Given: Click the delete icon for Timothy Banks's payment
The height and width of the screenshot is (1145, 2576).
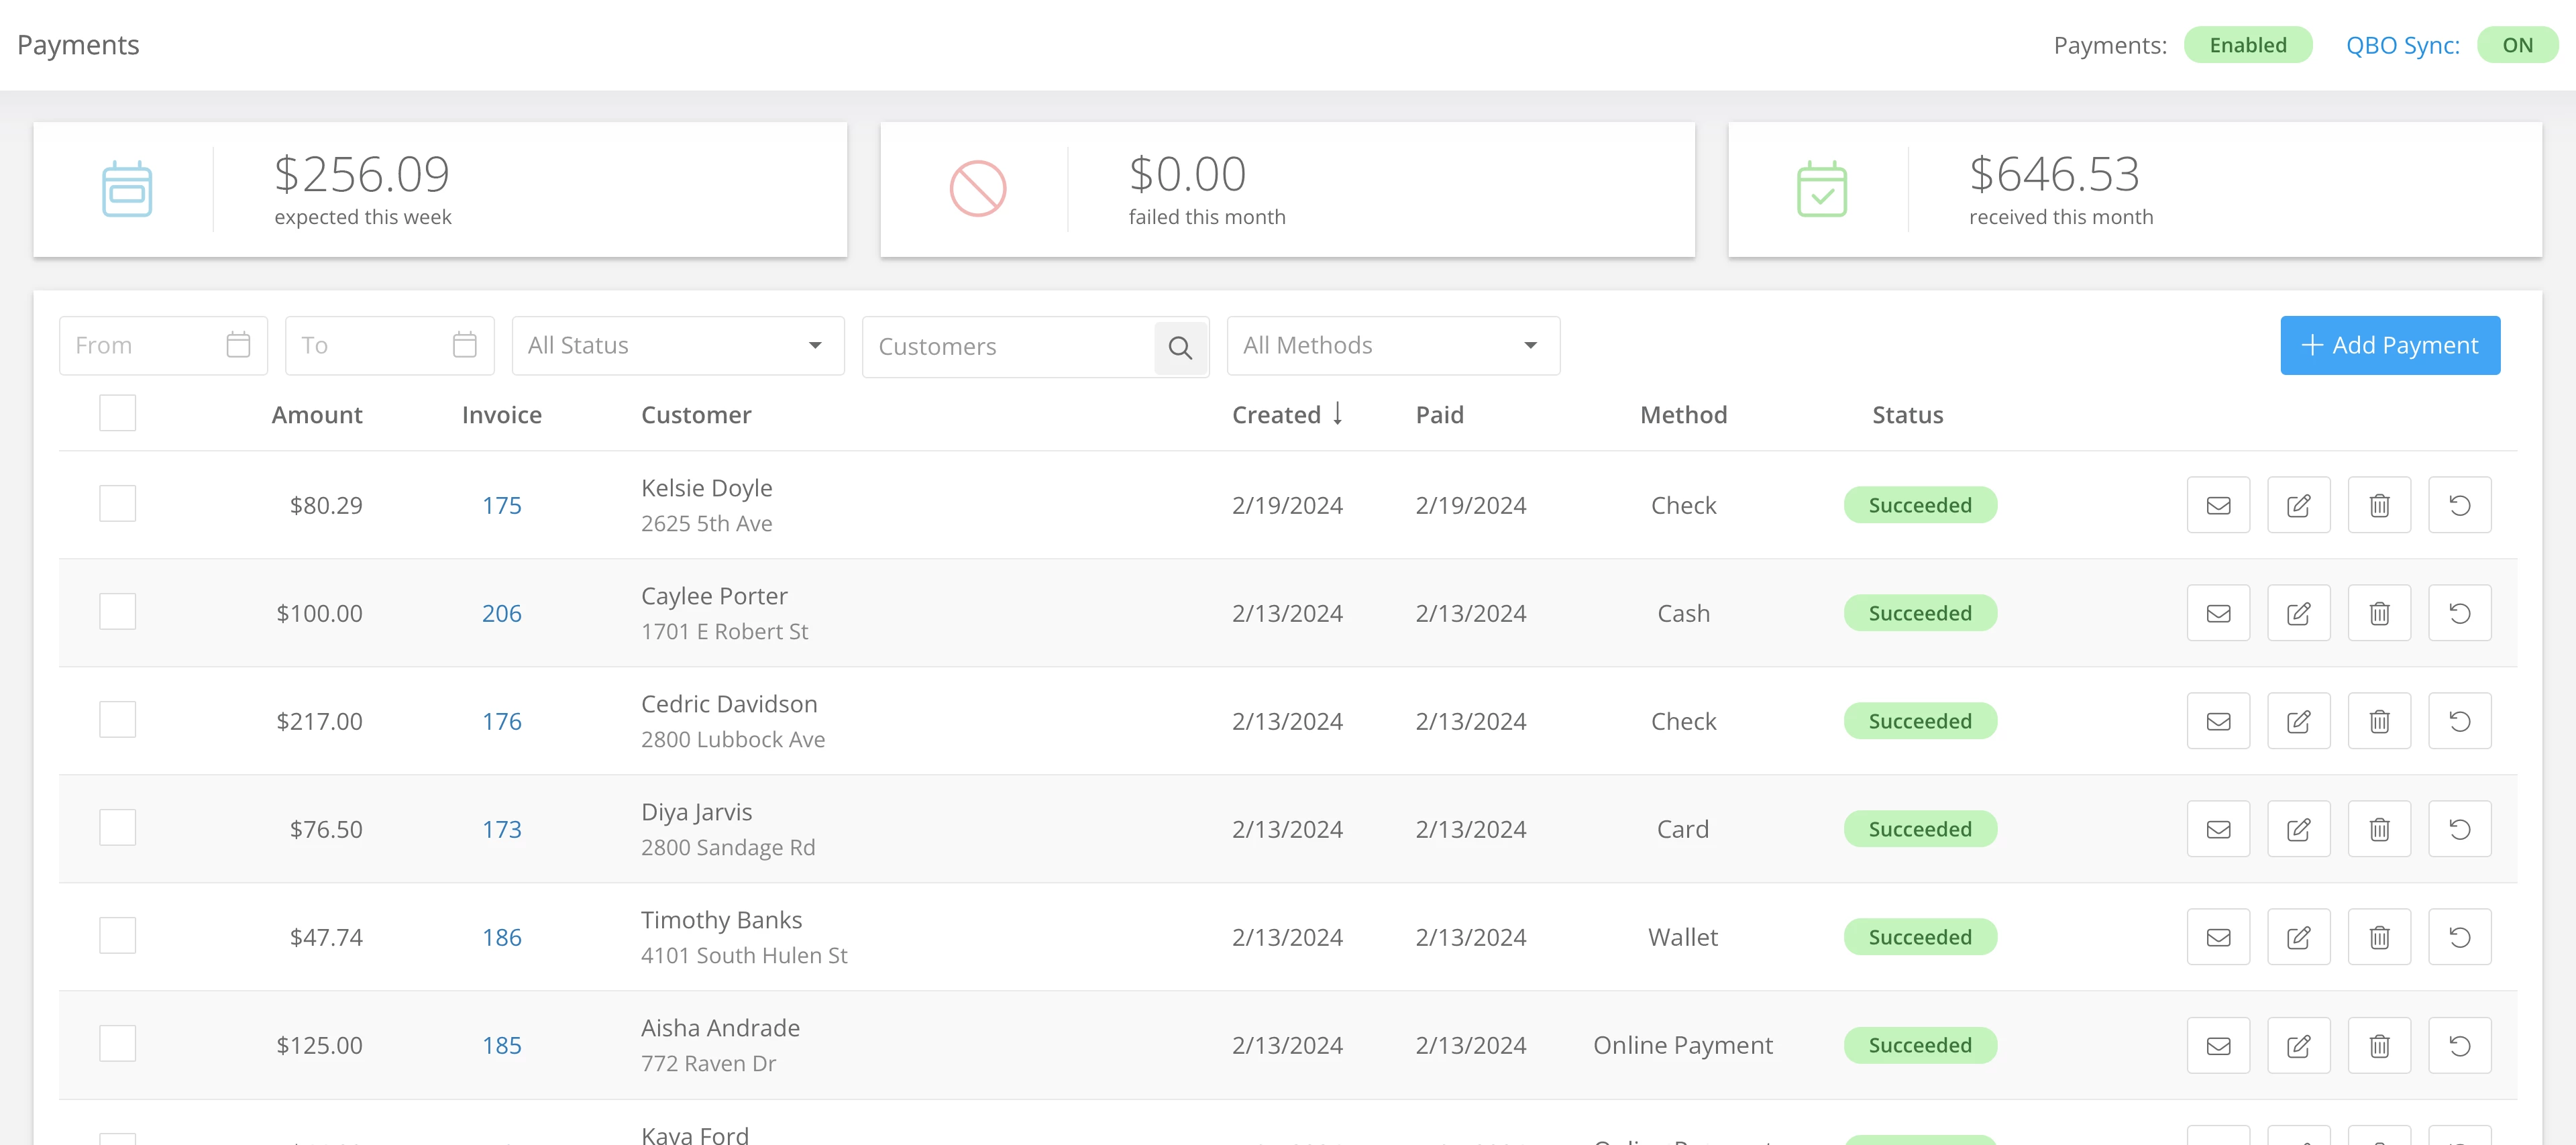Looking at the screenshot, I should click(2379, 936).
